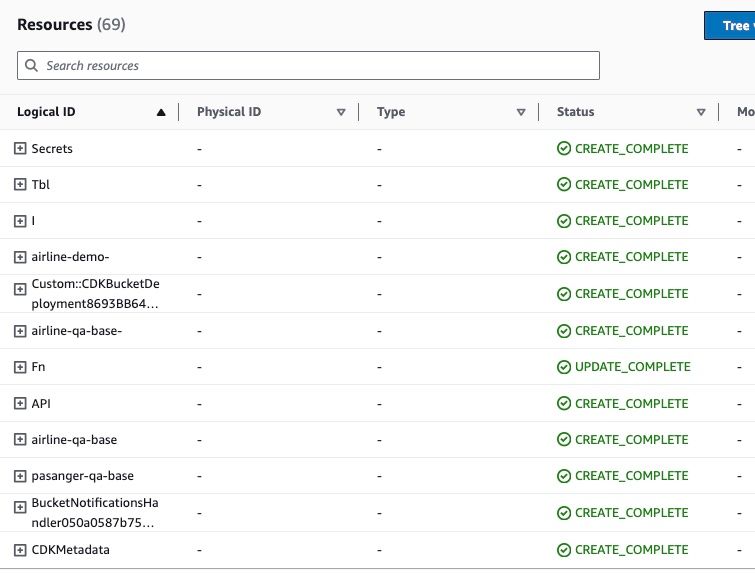Screen dimensions: 755x574
Task: Sort by Logical ID ascending arrow
Action: click(x=161, y=112)
